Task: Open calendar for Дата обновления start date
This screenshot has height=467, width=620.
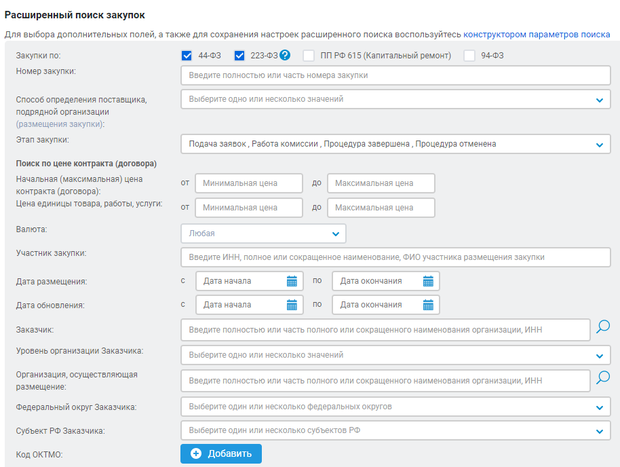Action: [292, 305]
